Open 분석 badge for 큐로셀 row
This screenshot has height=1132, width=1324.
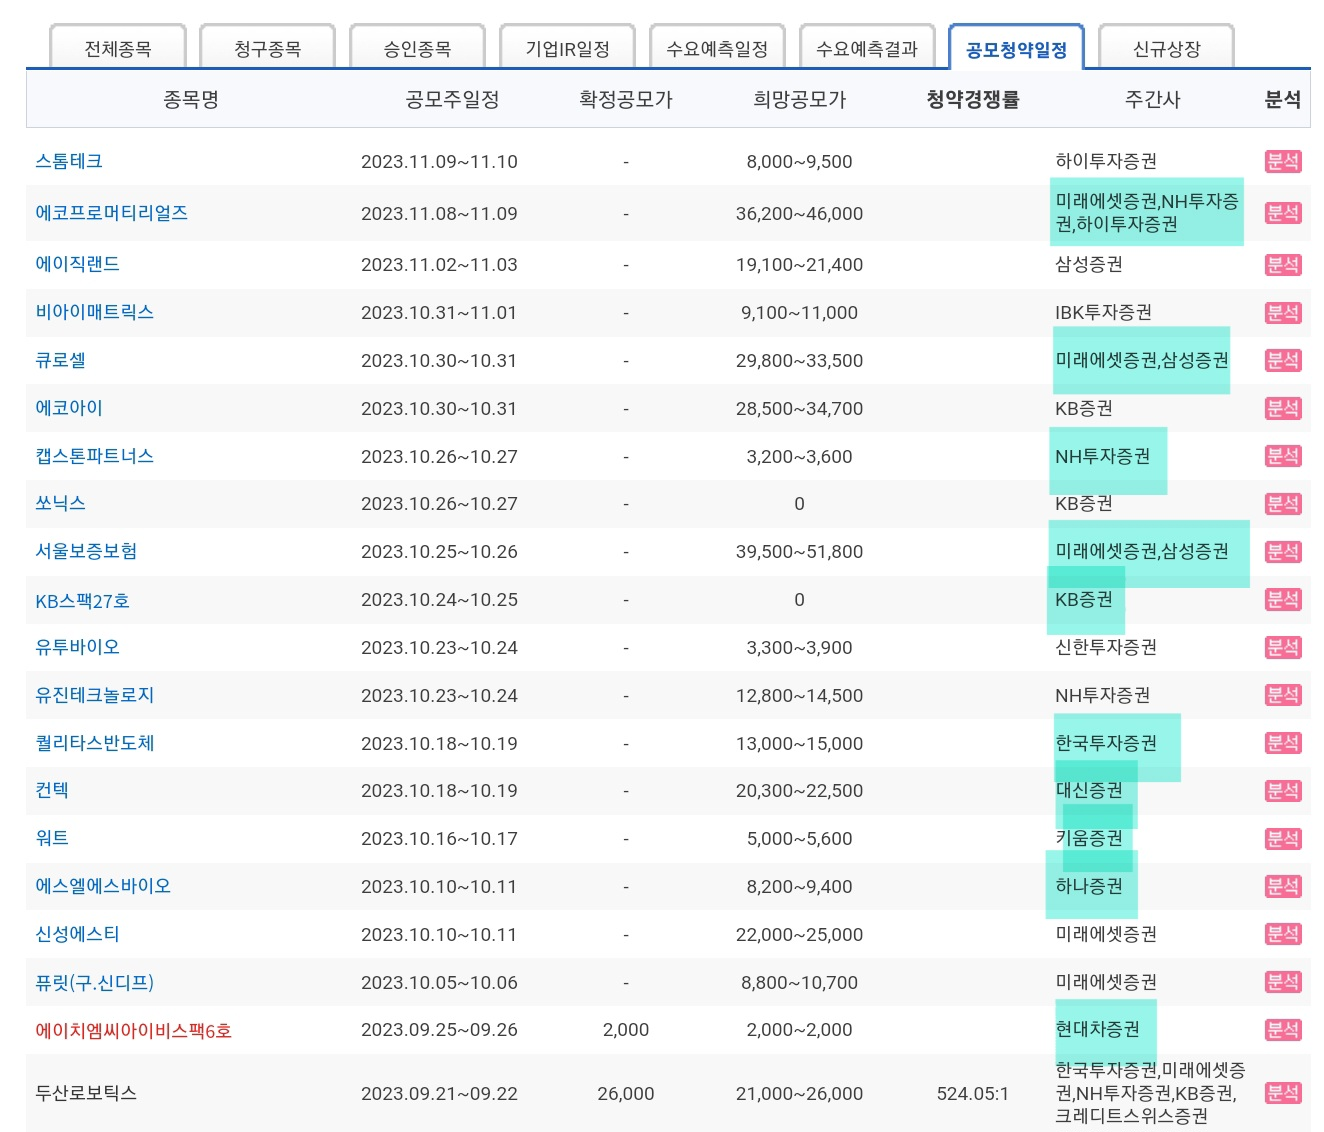click(x=1283, y=361)
